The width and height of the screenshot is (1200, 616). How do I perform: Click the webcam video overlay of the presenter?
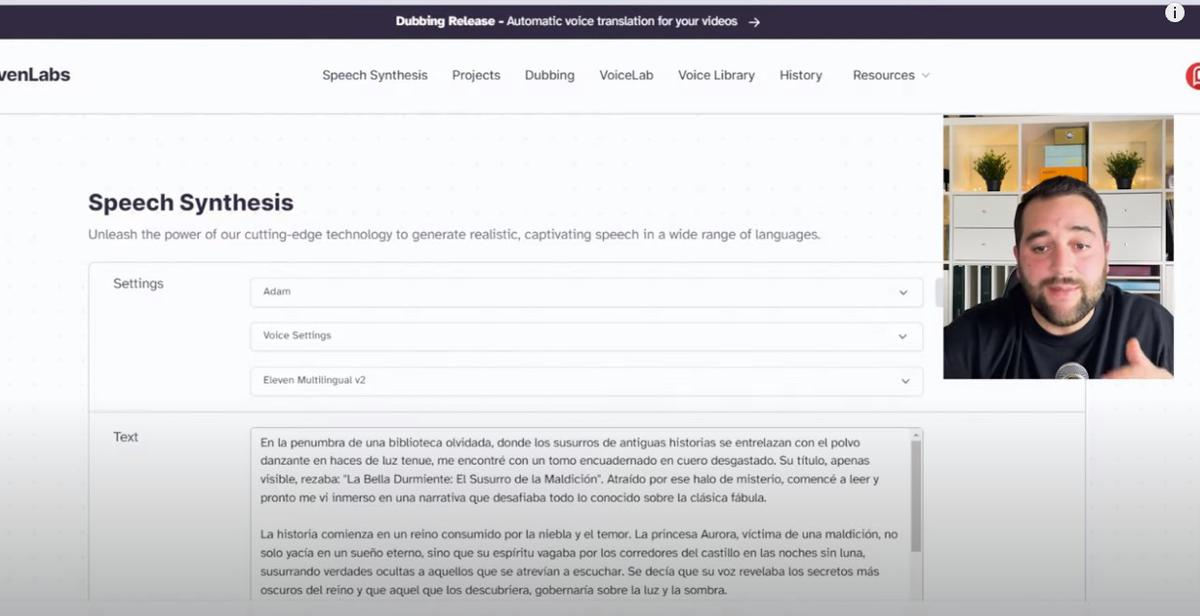1058,247
